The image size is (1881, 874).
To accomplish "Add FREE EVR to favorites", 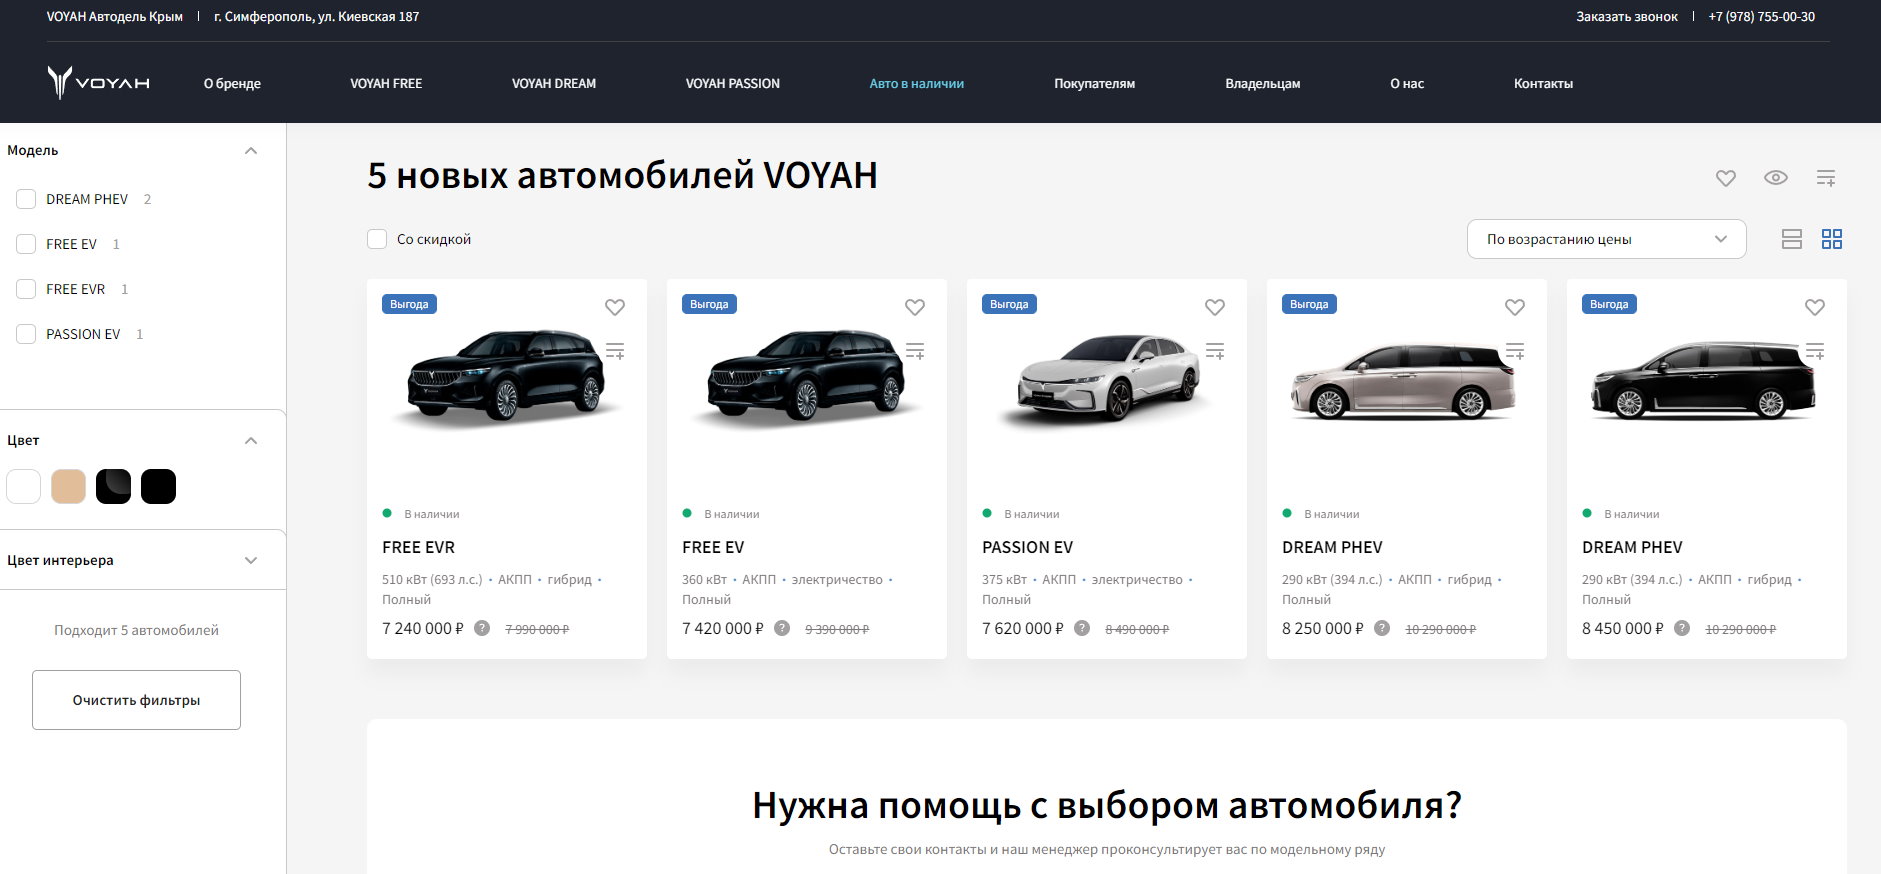I will point(615,307).
